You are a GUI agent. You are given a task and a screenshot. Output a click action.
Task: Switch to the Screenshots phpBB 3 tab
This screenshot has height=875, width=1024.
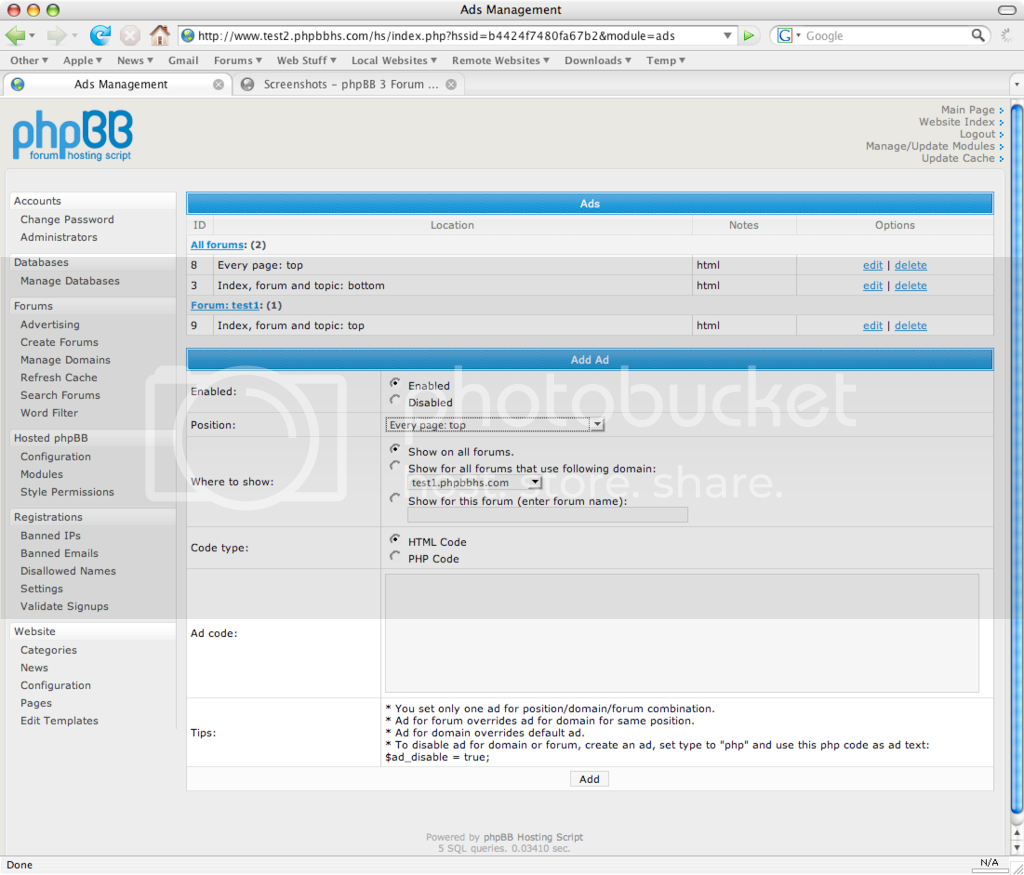(x=350, y=85)
